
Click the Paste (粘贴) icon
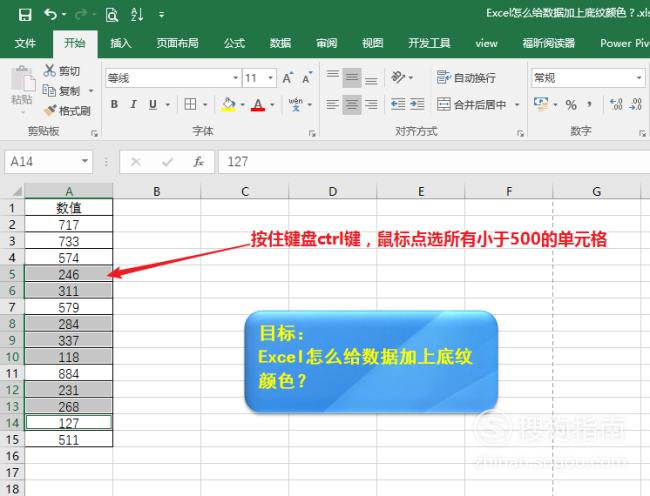pyautogui.click(x=22, y=79)
